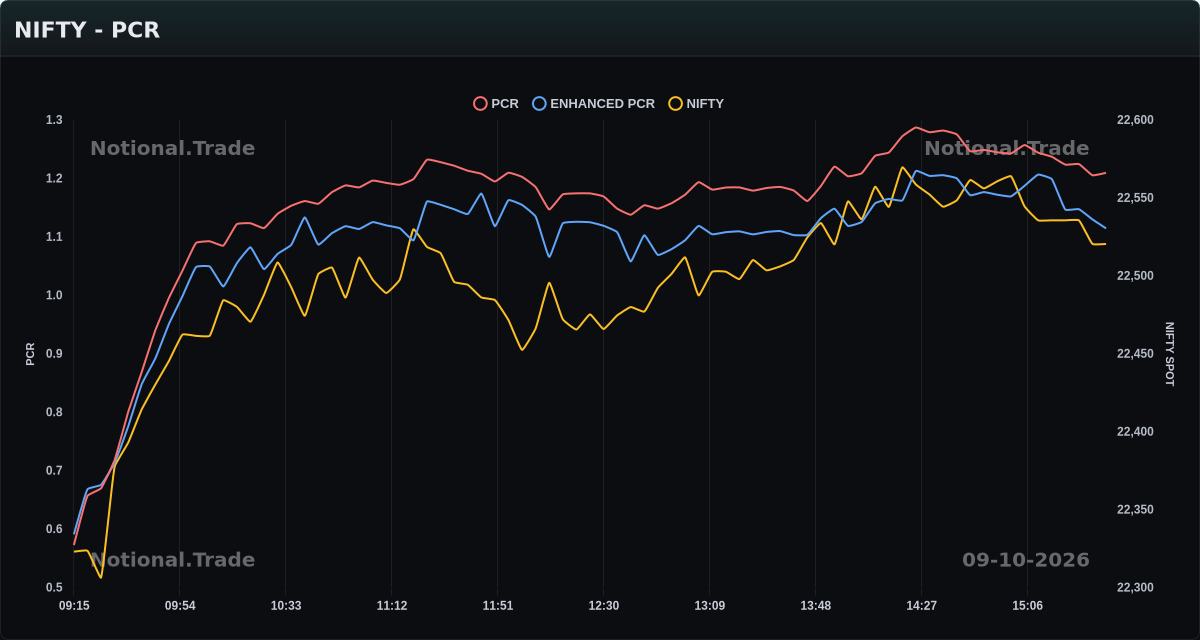Viewport: 1200px width, 640px height.
Task: Select the 09:15 time axis label
Action: point(74,606)
